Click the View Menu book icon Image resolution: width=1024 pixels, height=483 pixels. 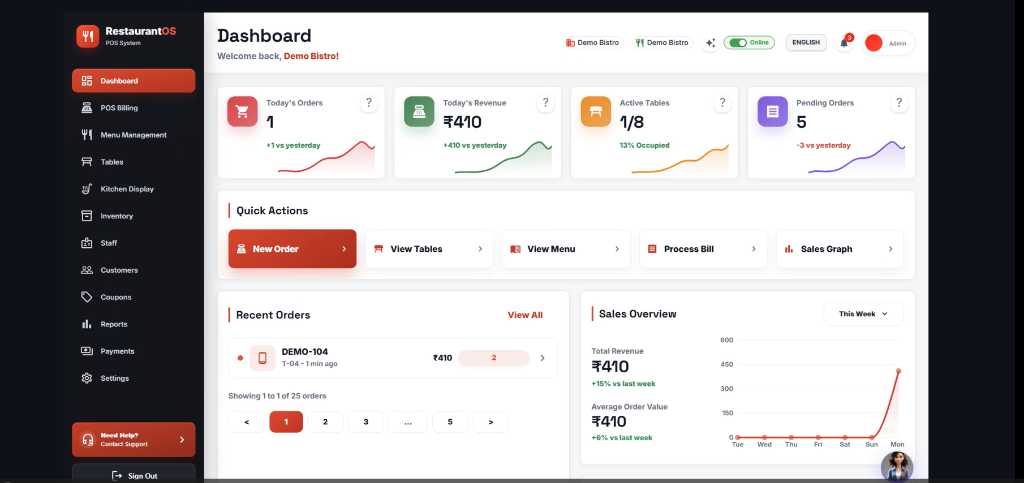pos(515,249)
